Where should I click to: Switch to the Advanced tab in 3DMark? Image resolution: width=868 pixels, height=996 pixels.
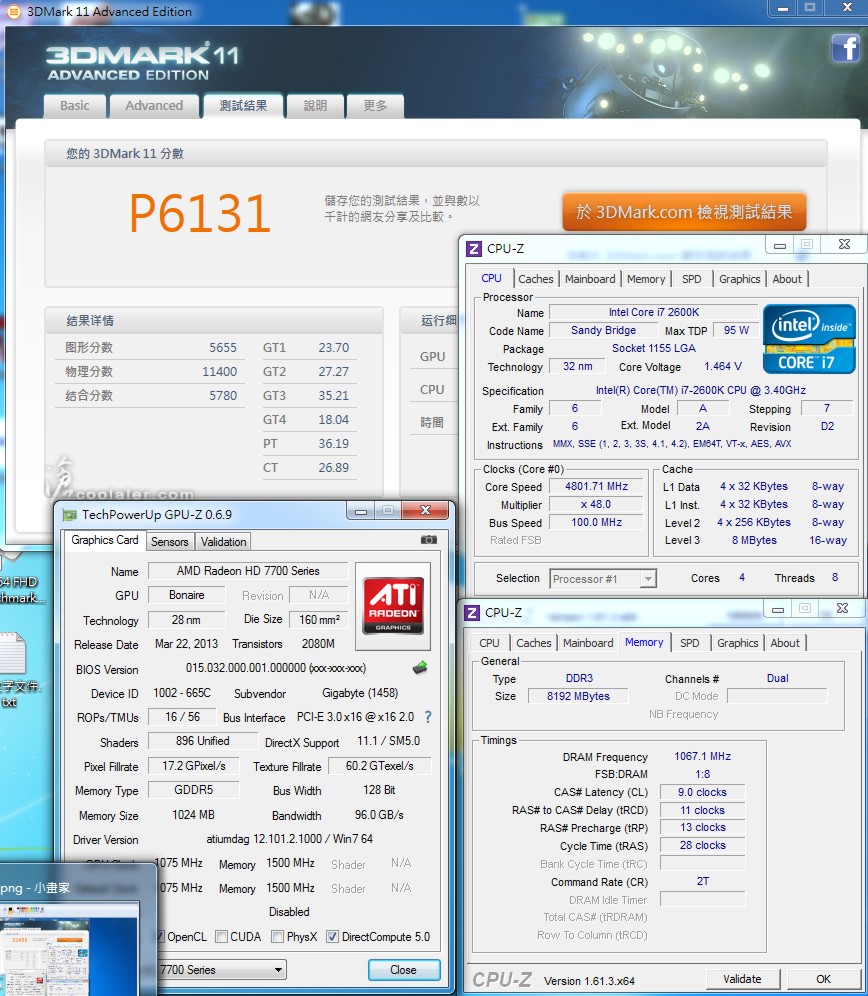(154, 105)
